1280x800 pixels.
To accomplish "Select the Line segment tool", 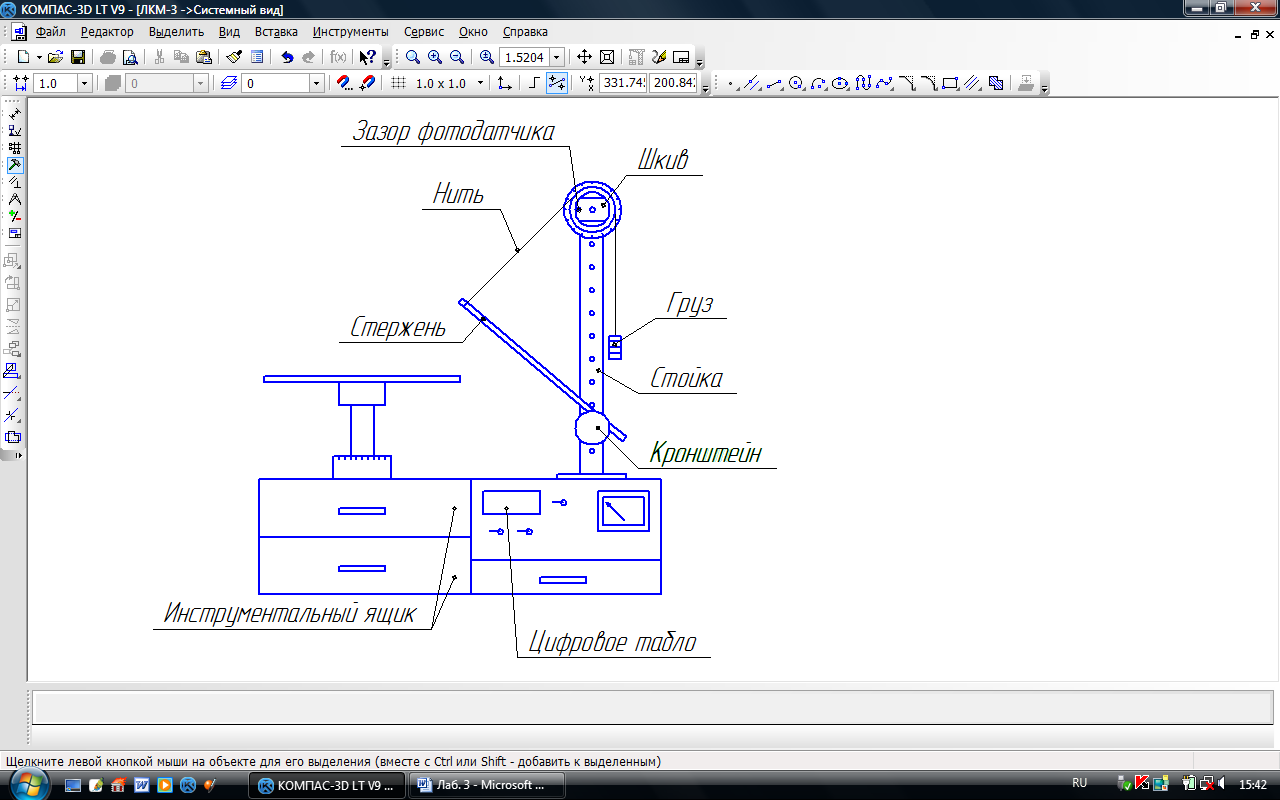I will click(x=775, y=83).
